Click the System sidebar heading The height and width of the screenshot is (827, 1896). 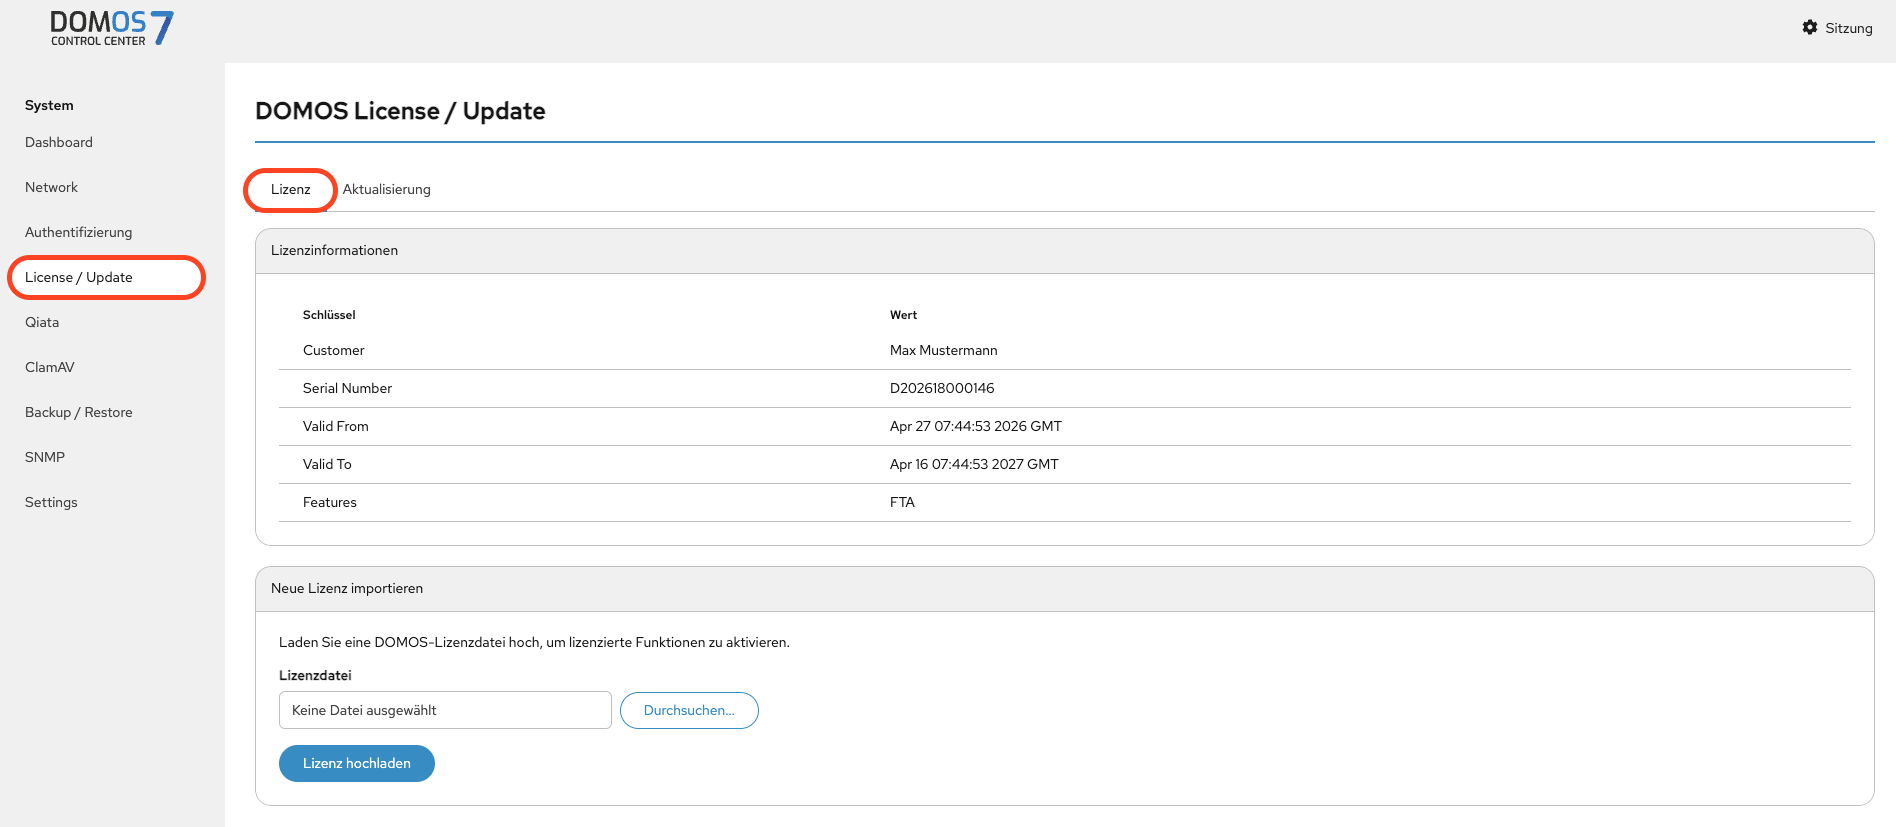49,105
